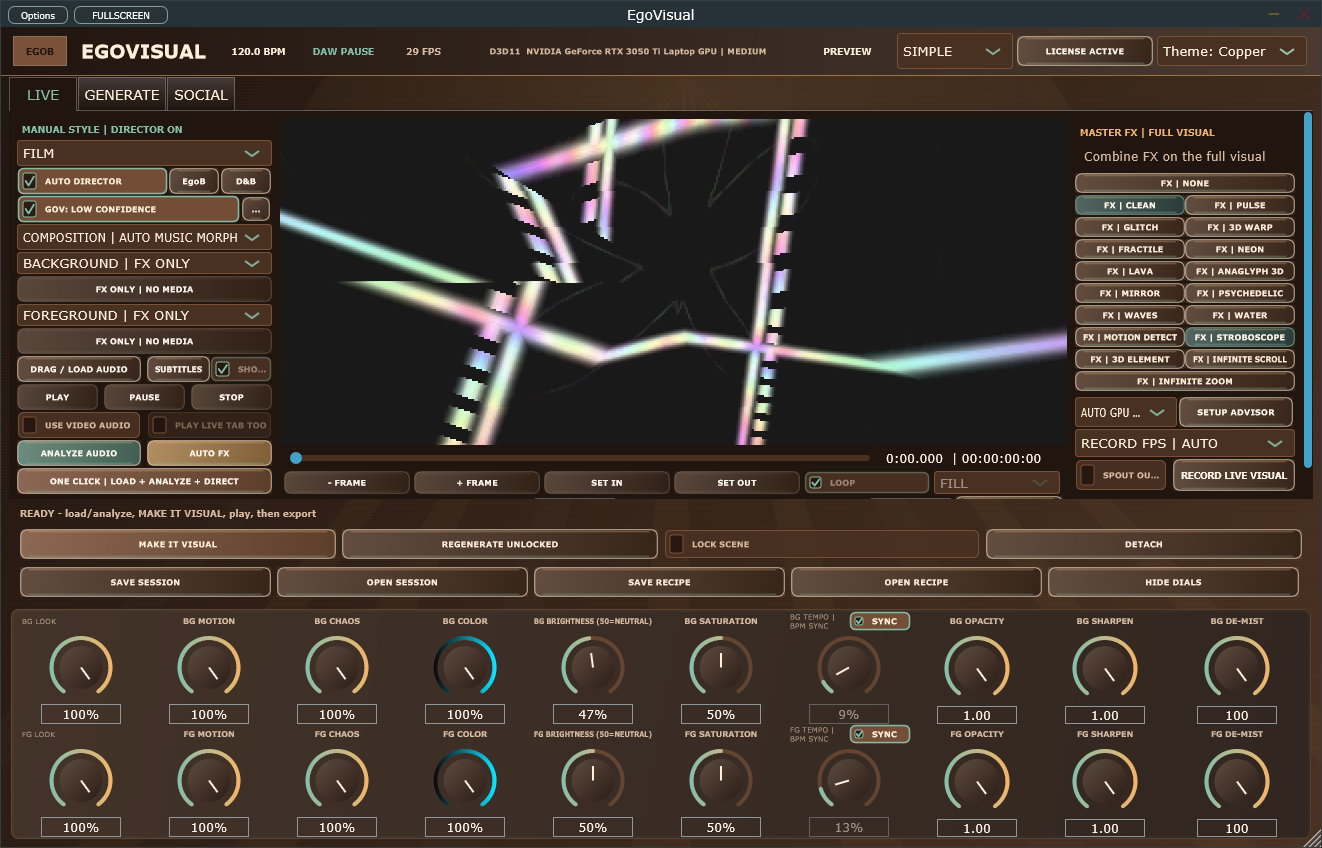Screen dimensions: 1322x848
Task: Switch to the GENERATE tab
Action: click(122, 95)
